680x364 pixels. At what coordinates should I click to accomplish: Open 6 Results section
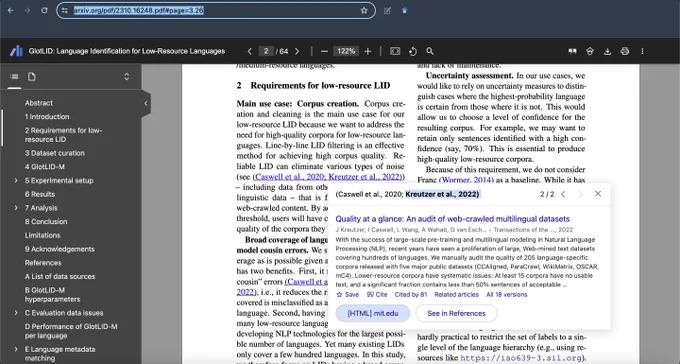[40, 194]
